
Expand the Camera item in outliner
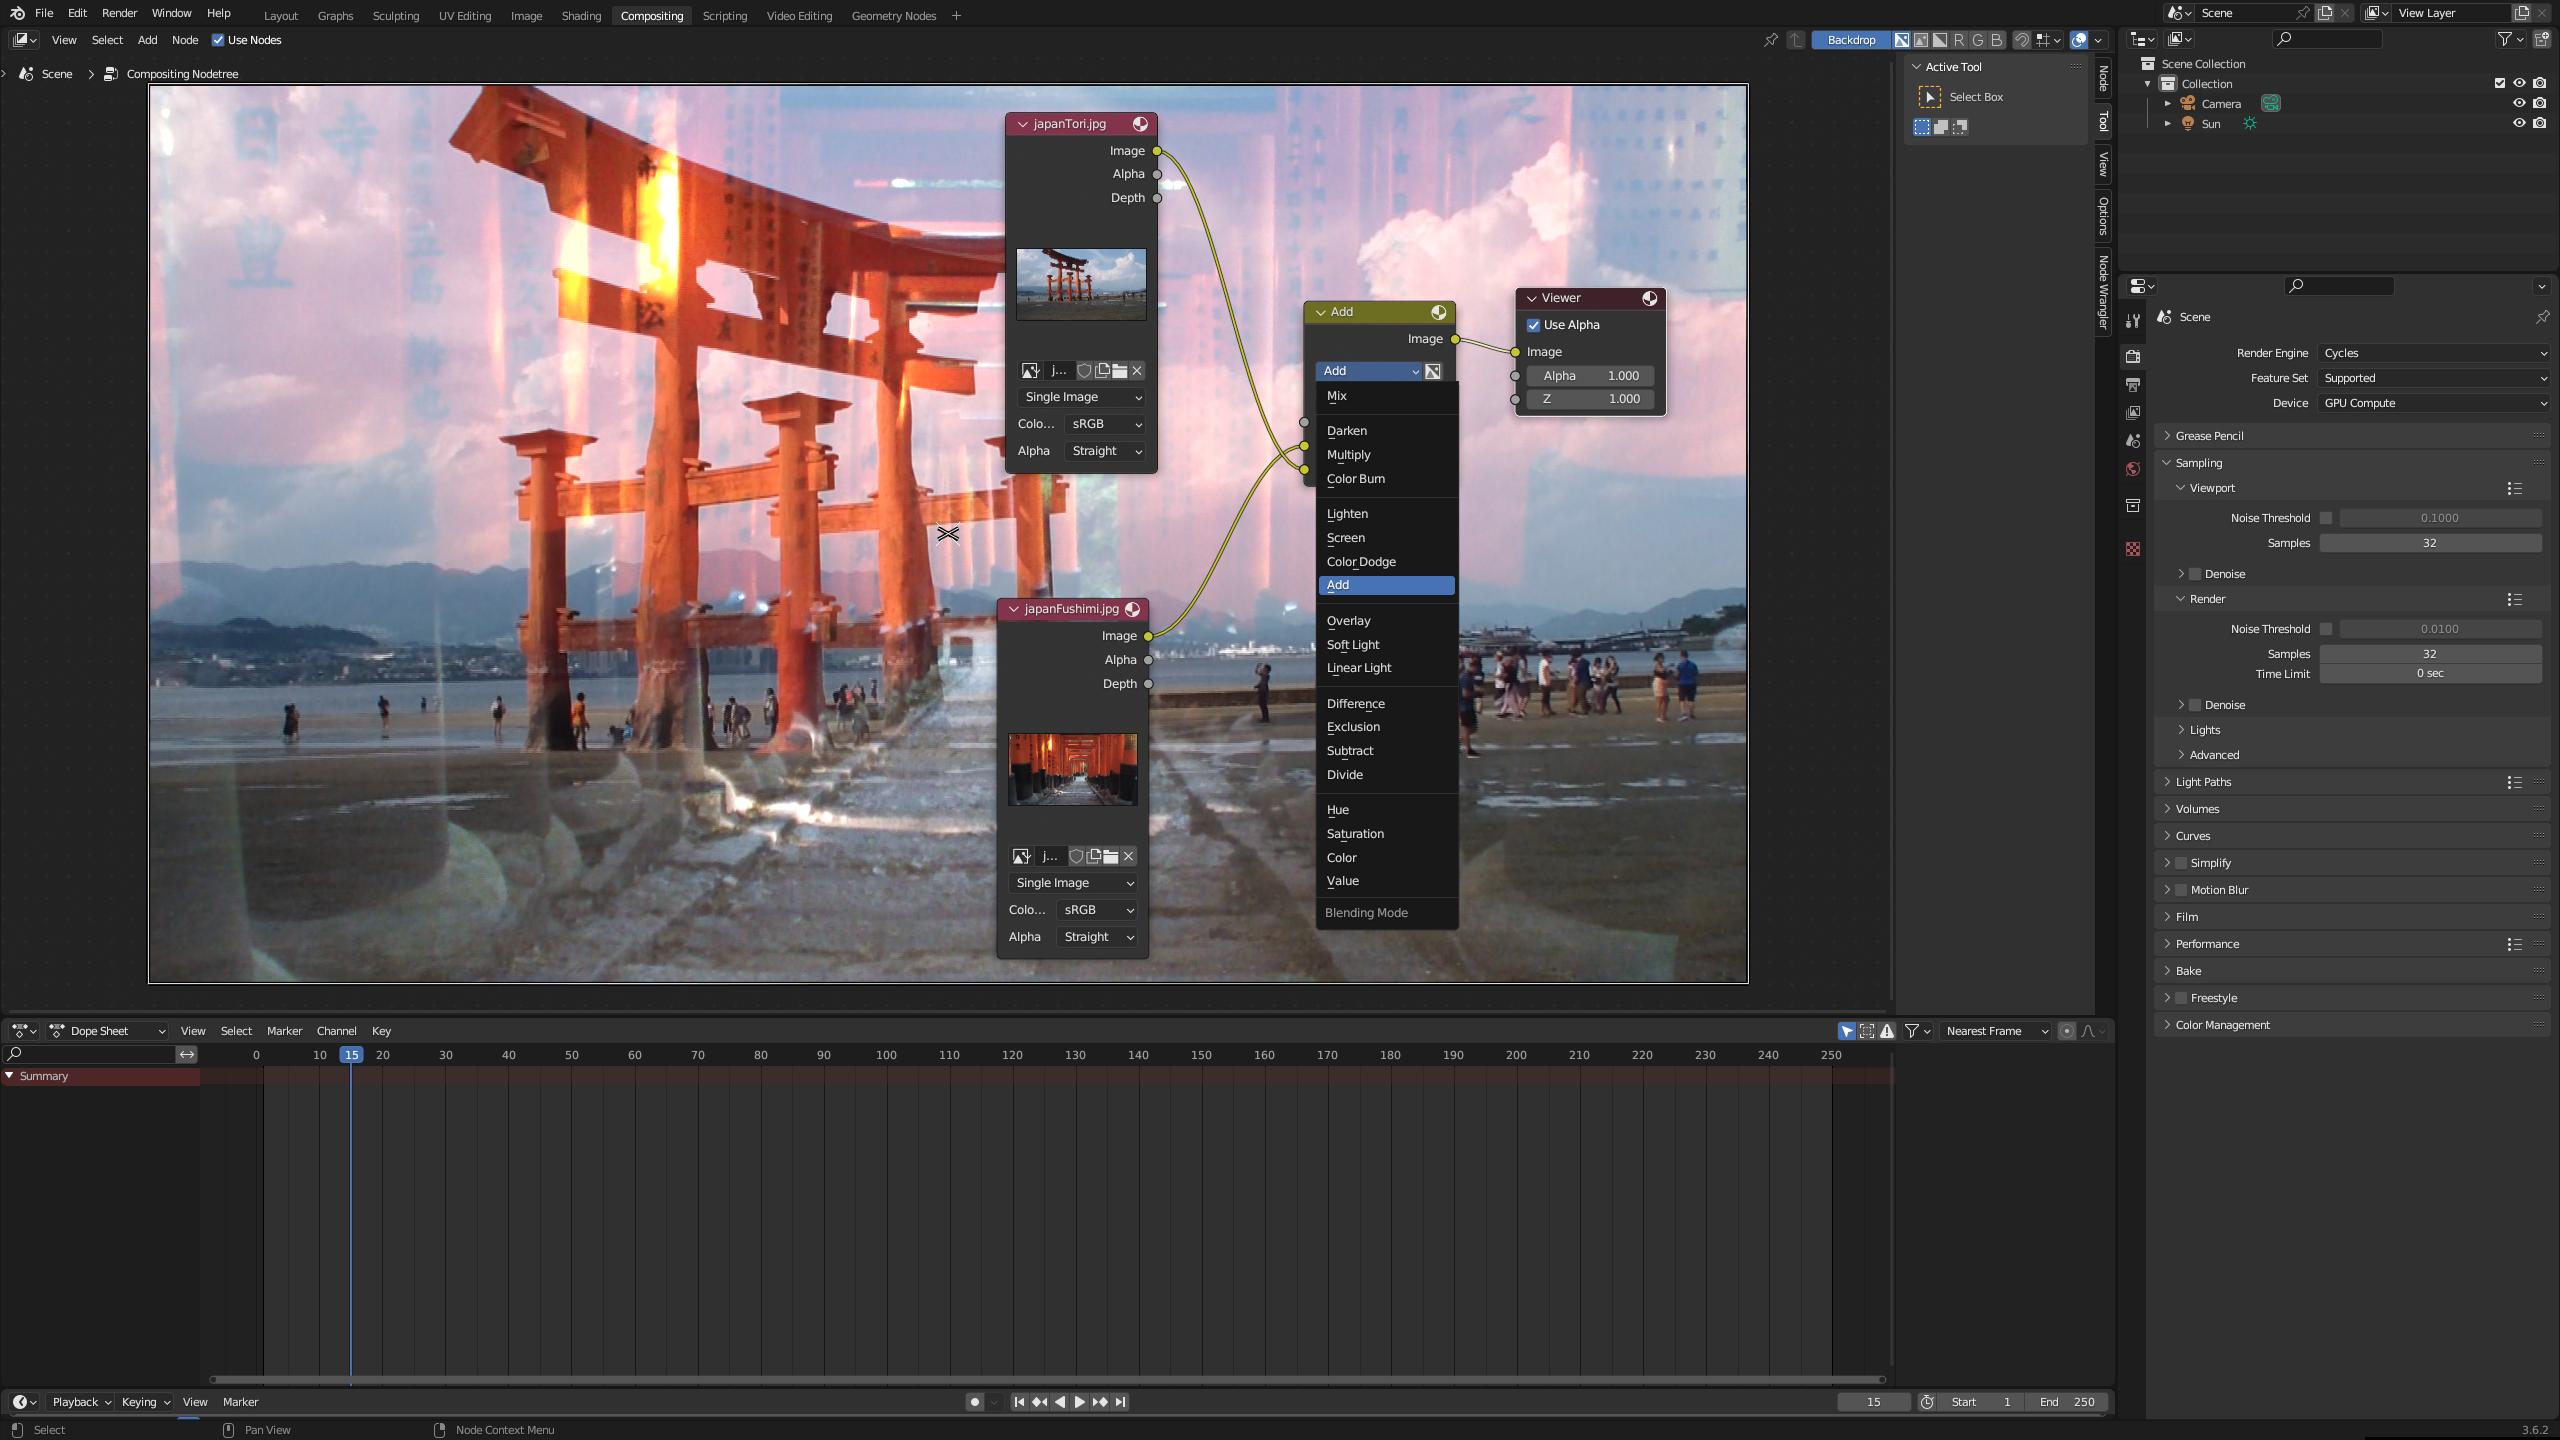[x=2167, y=104]
